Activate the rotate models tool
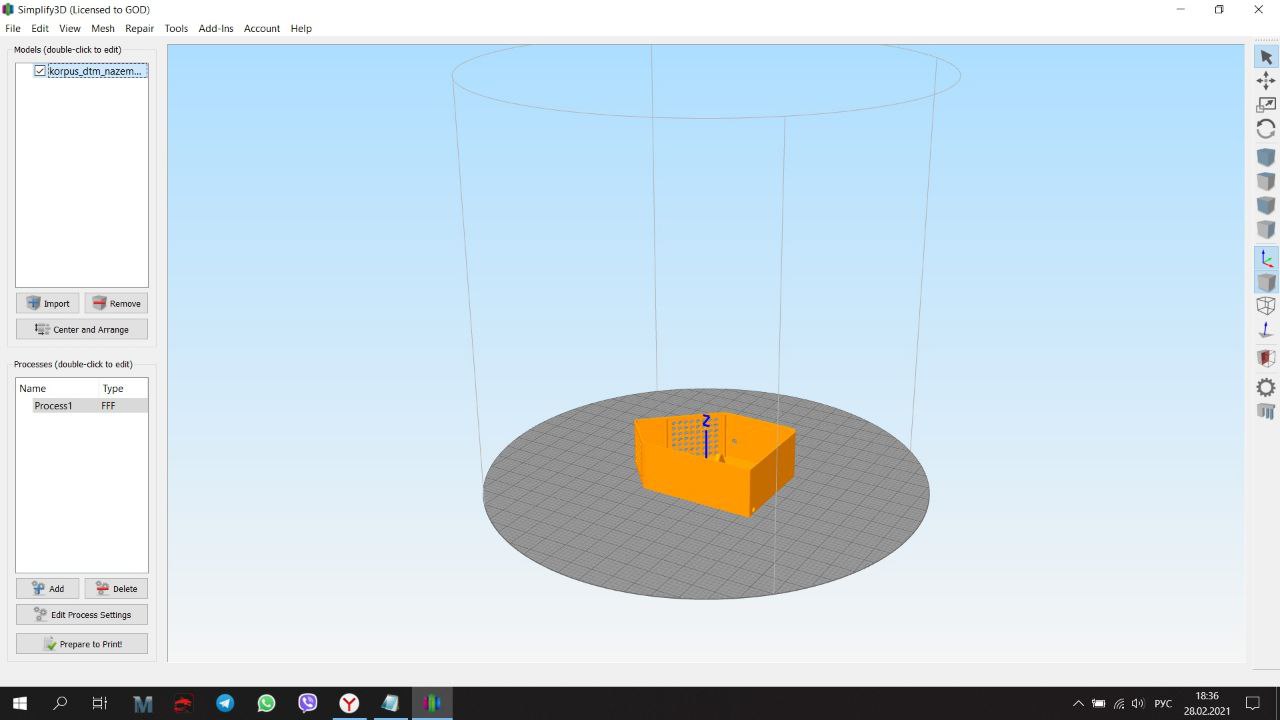Viewport: 1280px width, 720px height. [x=1266, y=129]
